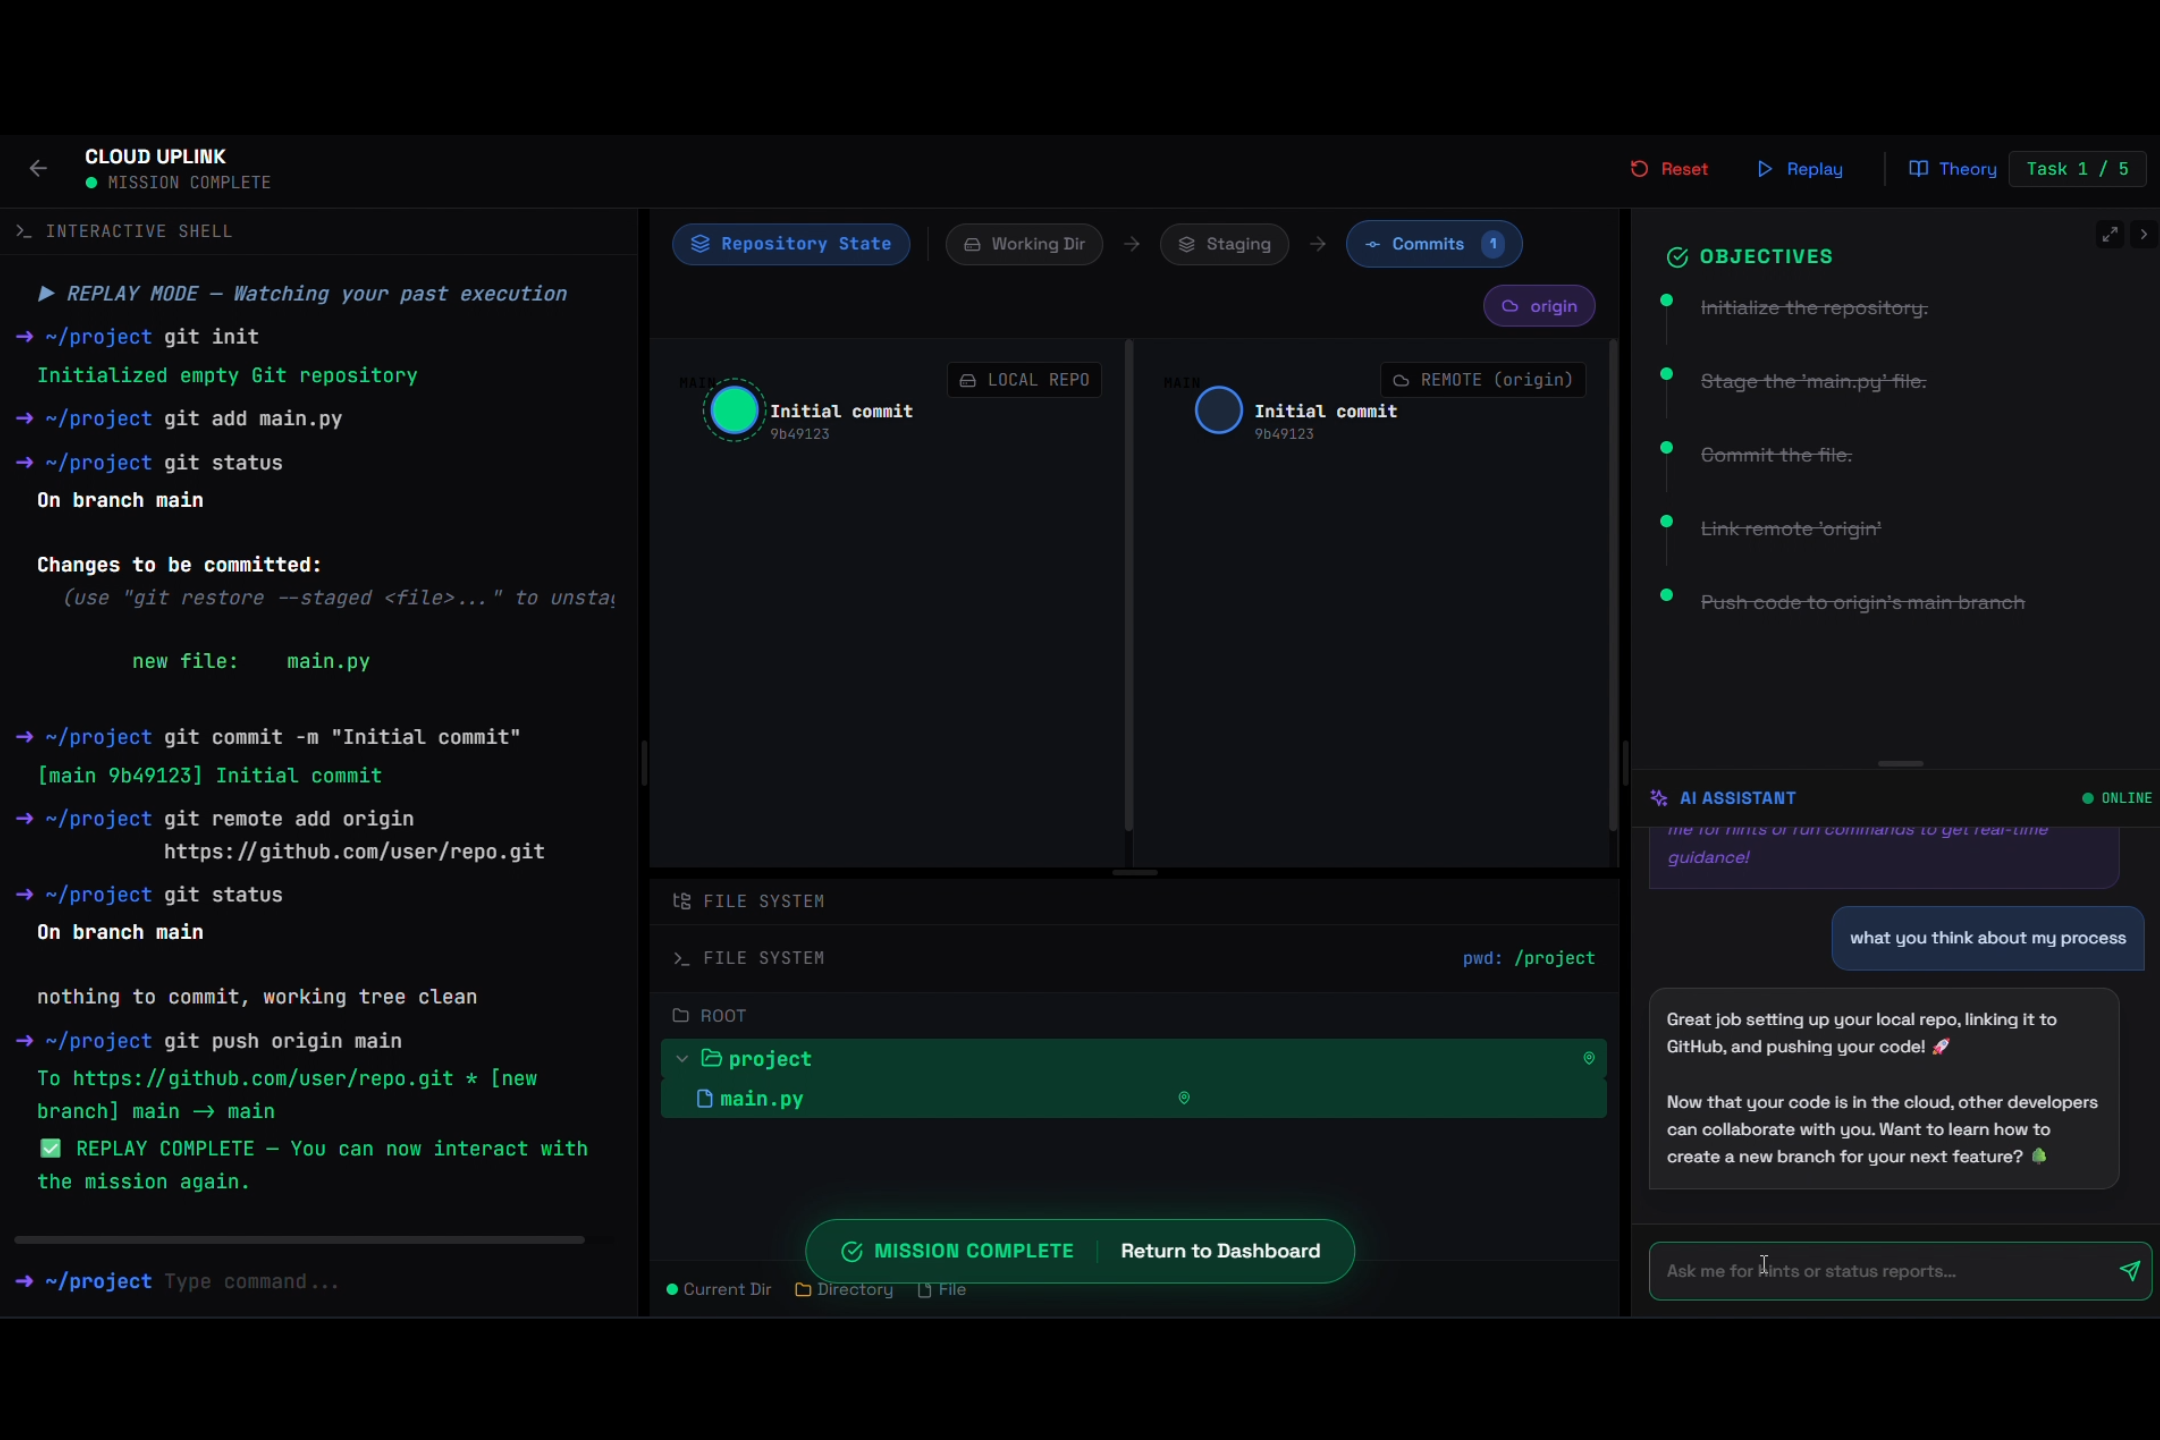Click the back arrow next to Cloud Uplink
This screenshot has height=1440, width=2160.
(38, 168)
